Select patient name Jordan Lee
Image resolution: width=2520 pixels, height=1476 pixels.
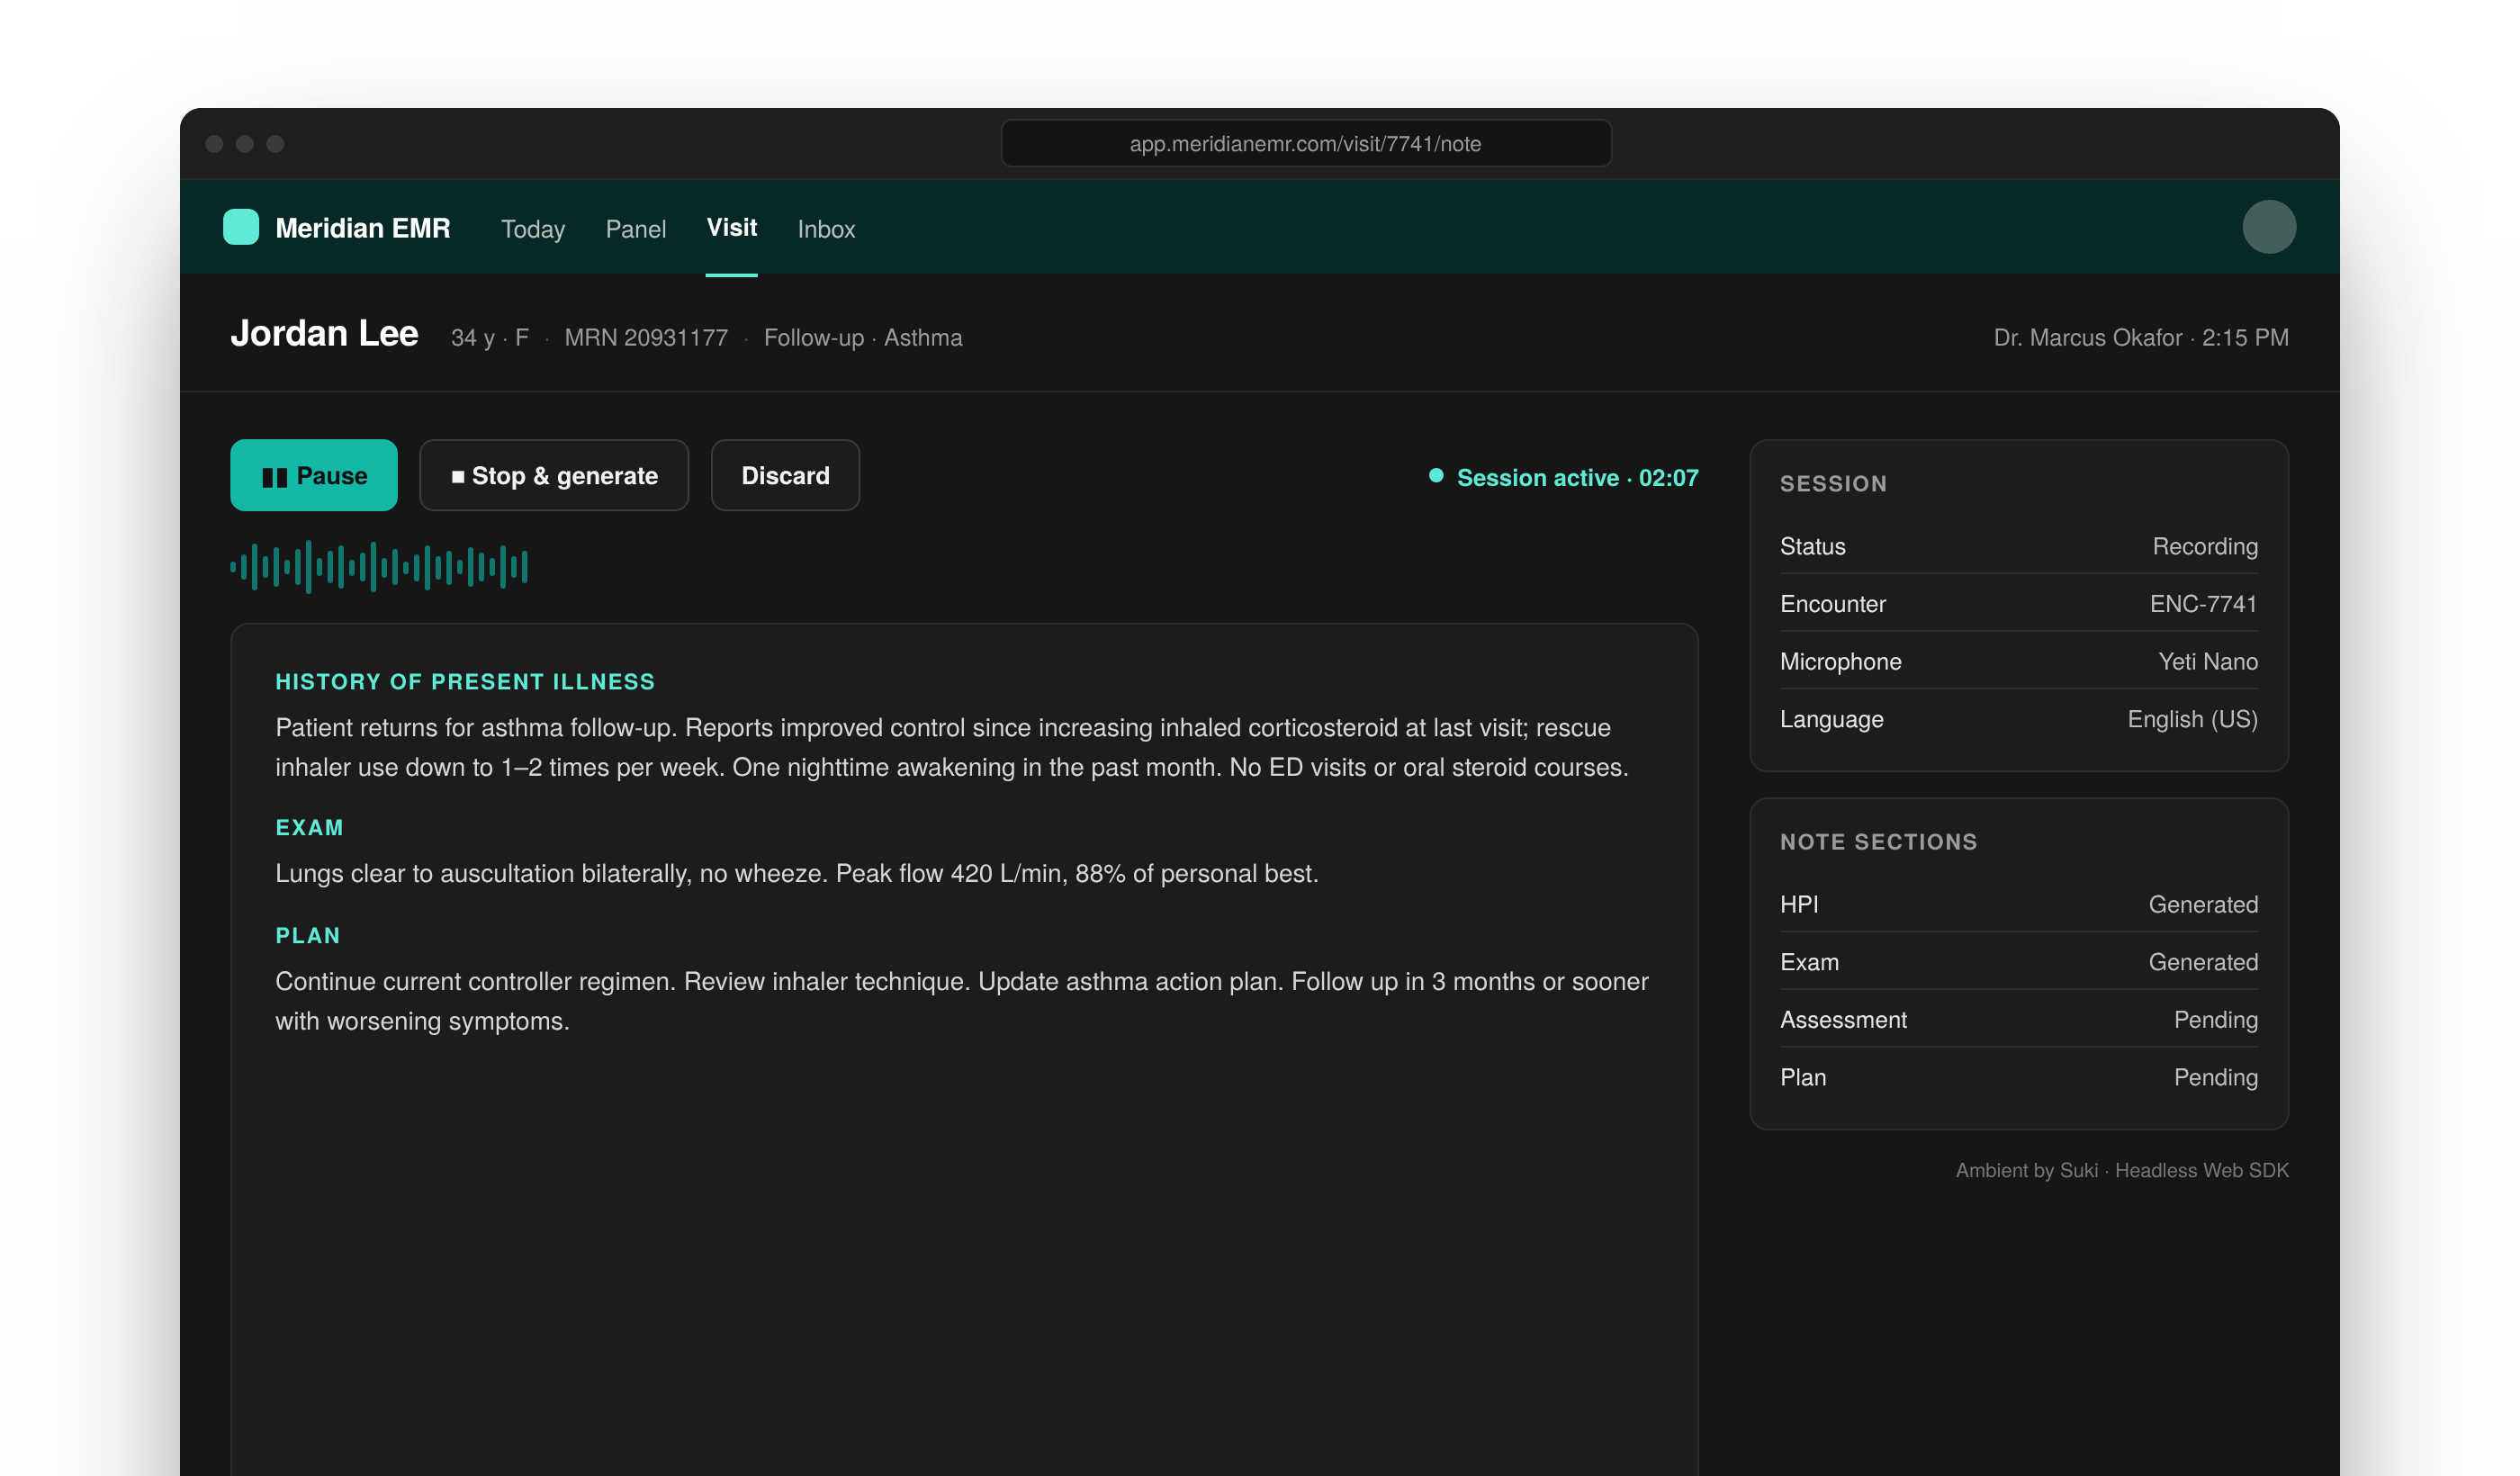[324, 334]
